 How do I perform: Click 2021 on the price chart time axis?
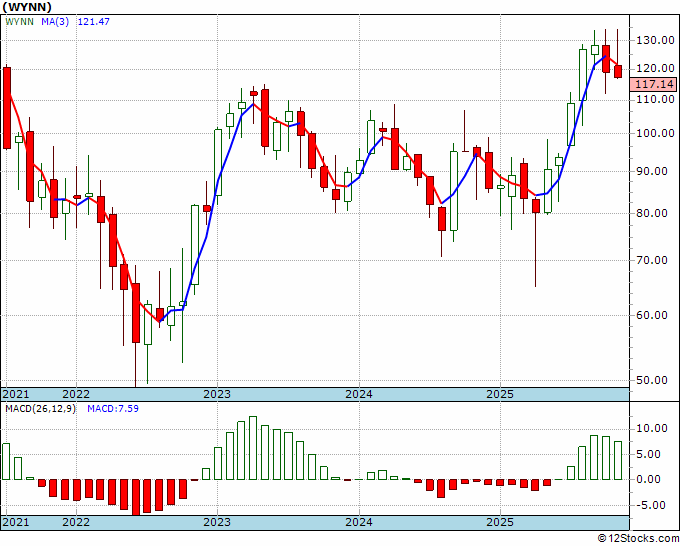point(16,394)
